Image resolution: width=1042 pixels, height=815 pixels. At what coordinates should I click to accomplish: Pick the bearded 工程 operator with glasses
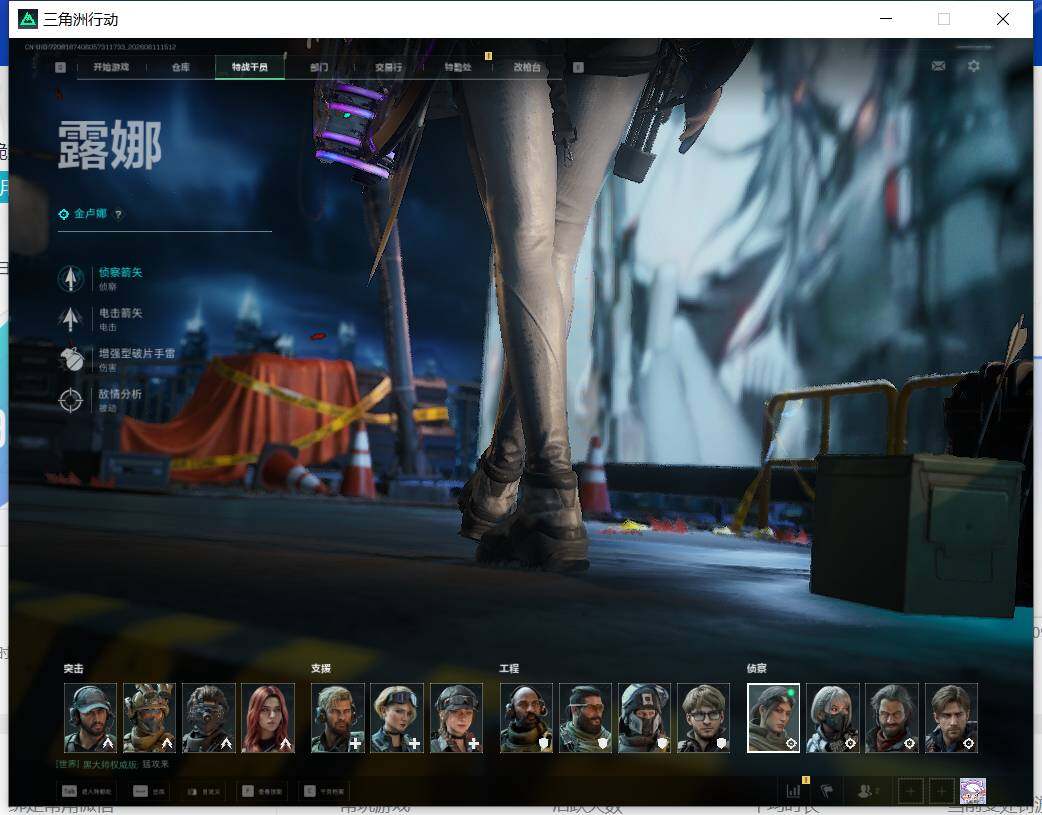[585, 718]
